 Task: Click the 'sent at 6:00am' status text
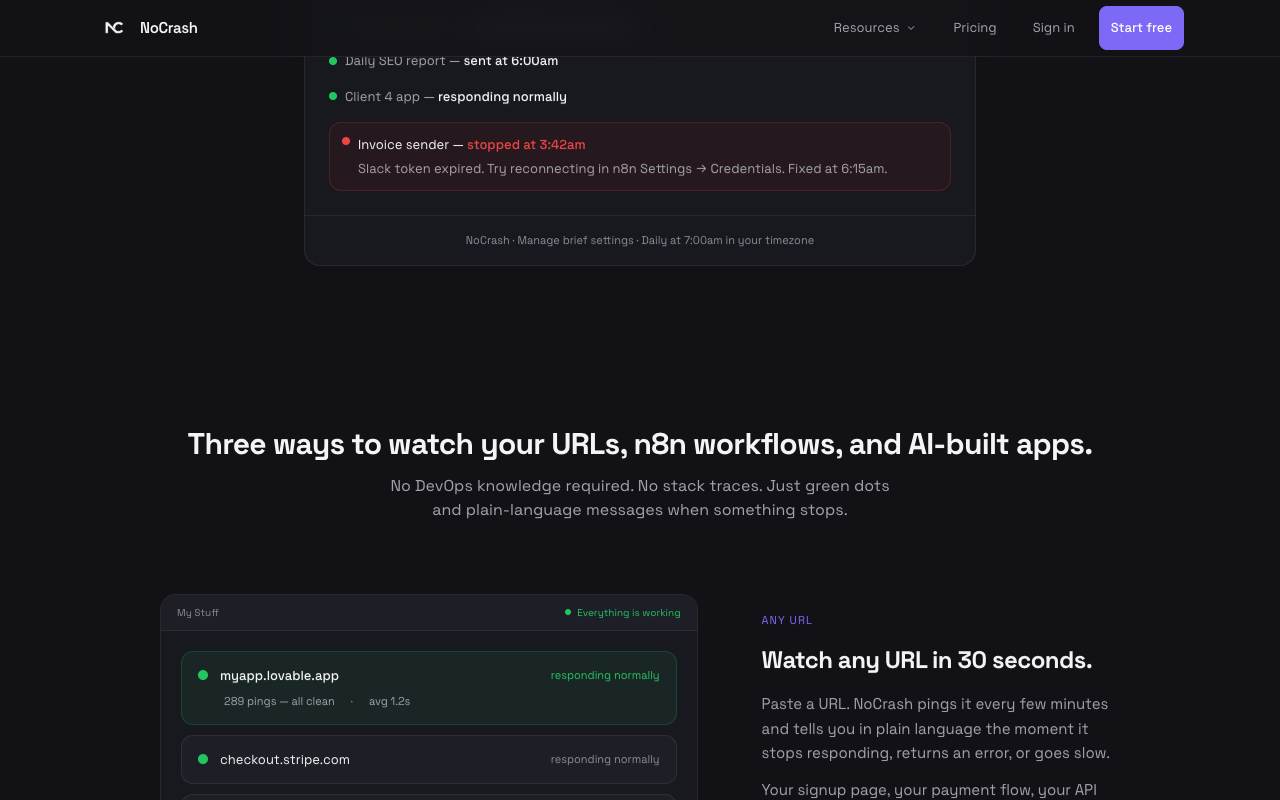click(x=511, y=61)
